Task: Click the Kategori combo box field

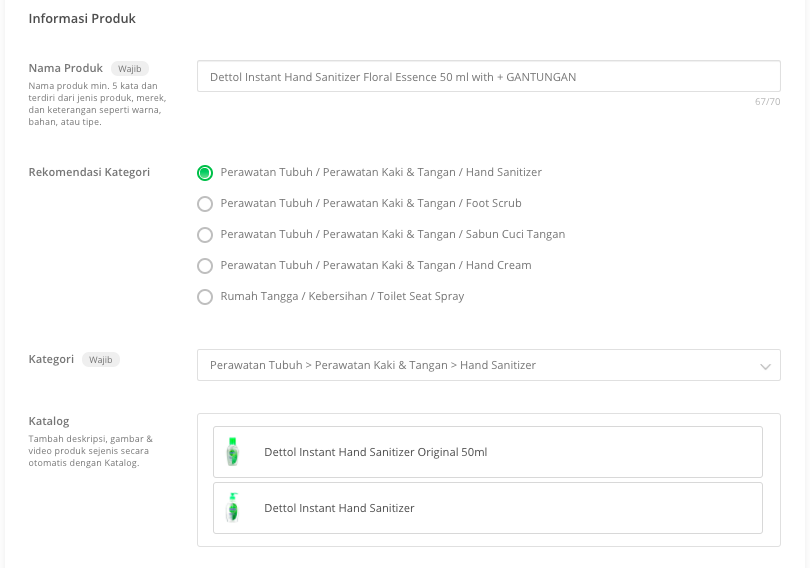Action: tap(489, 365)
